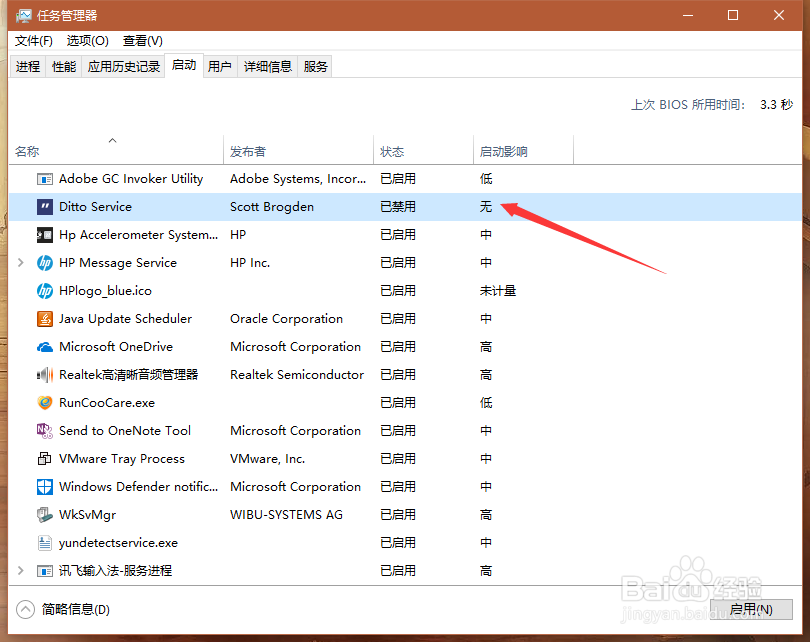Click the VMware Tray Process icon
Image resolution: width=810 pixels, height=642 pixels.
45,459
